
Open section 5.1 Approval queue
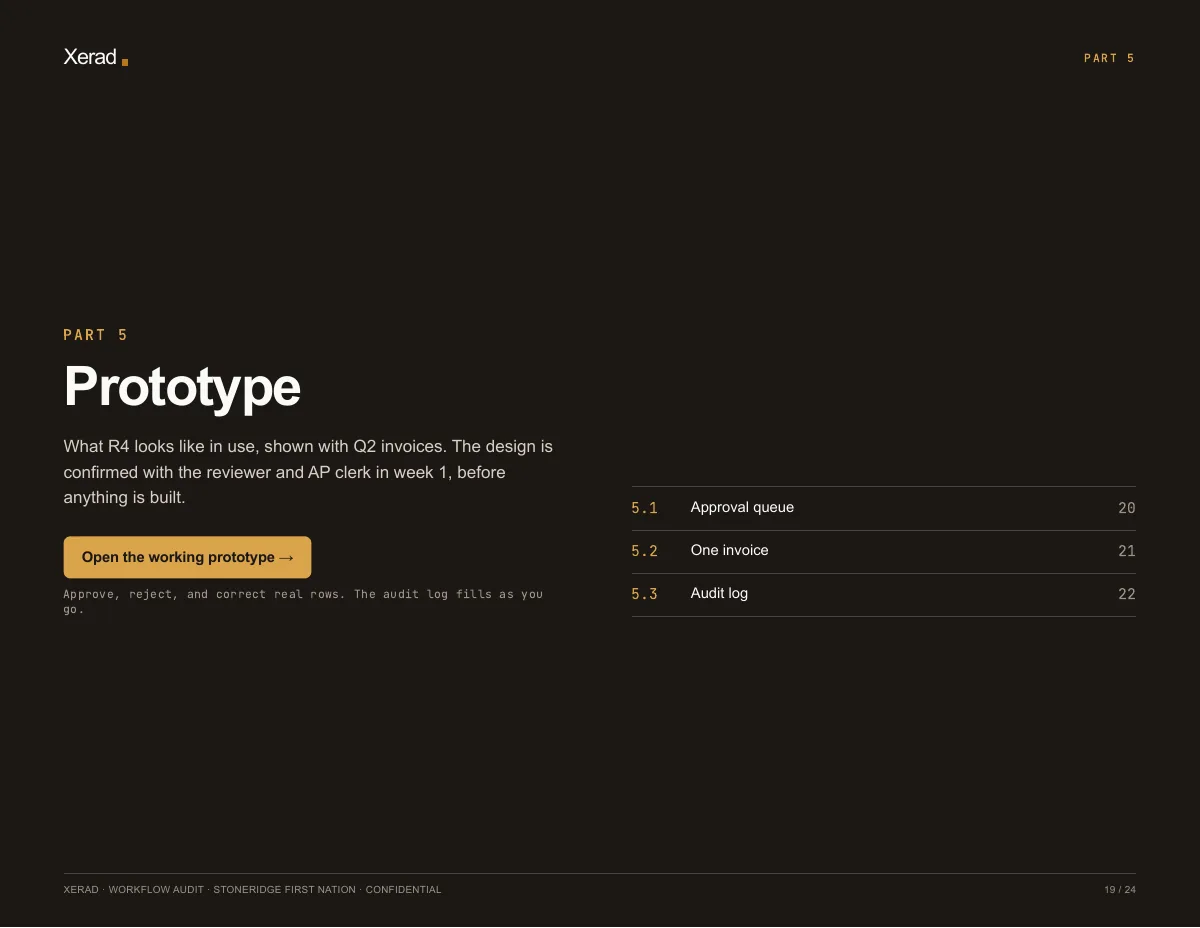coord(883,508)
